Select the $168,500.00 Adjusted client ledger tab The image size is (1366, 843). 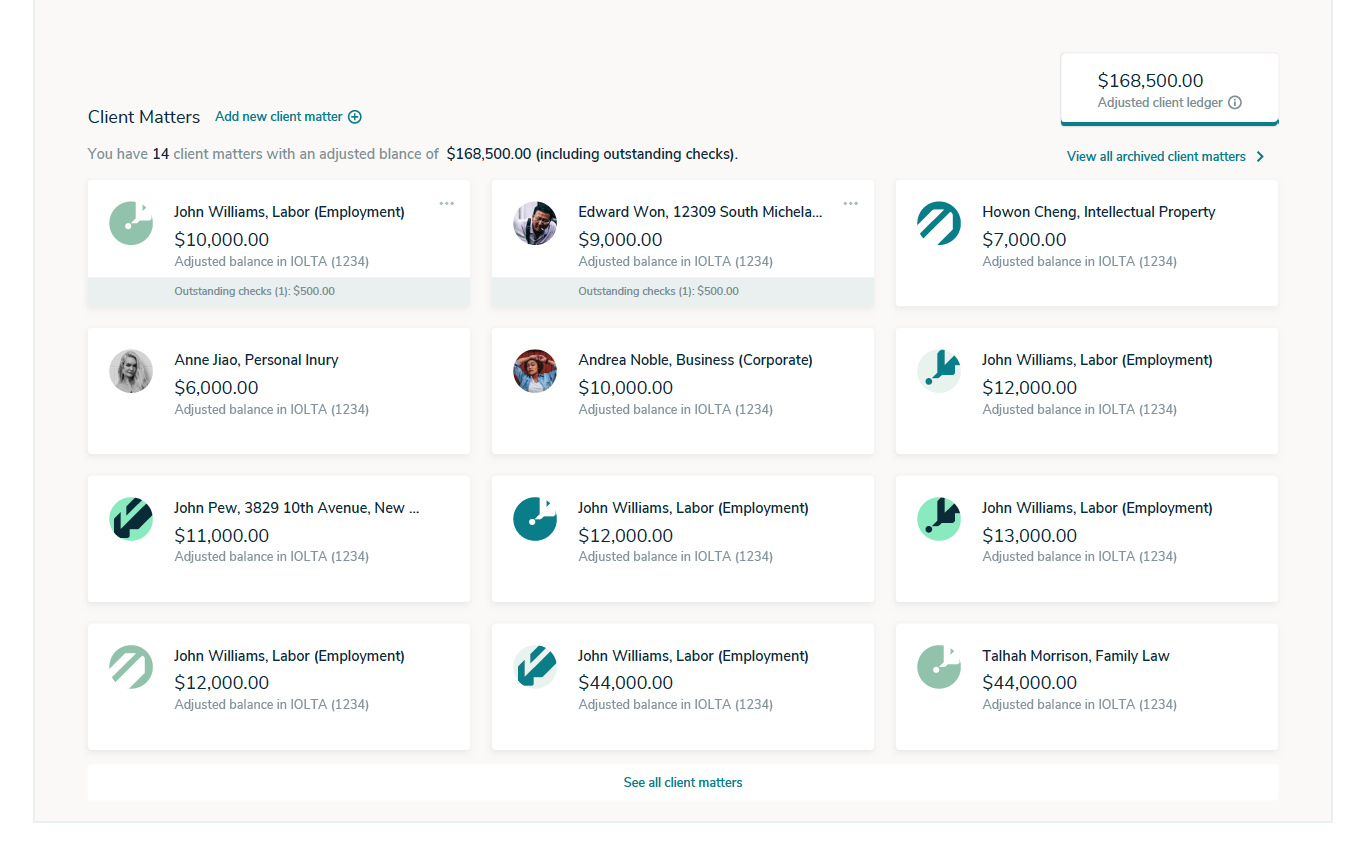[1170, 90]
